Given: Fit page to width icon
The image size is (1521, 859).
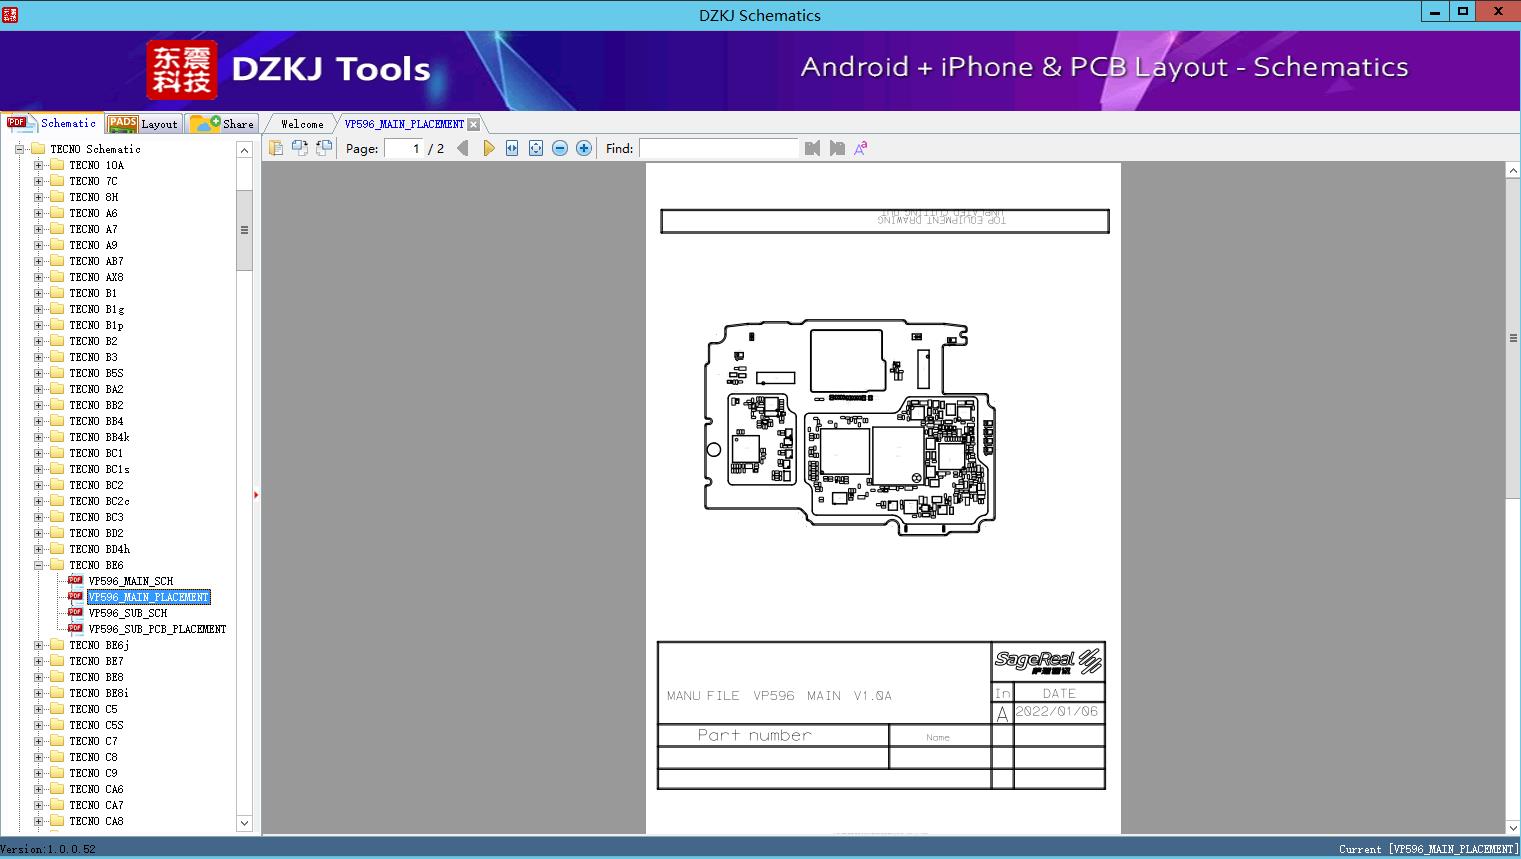Looking at the screenshot, I should [x=512, y=148].
